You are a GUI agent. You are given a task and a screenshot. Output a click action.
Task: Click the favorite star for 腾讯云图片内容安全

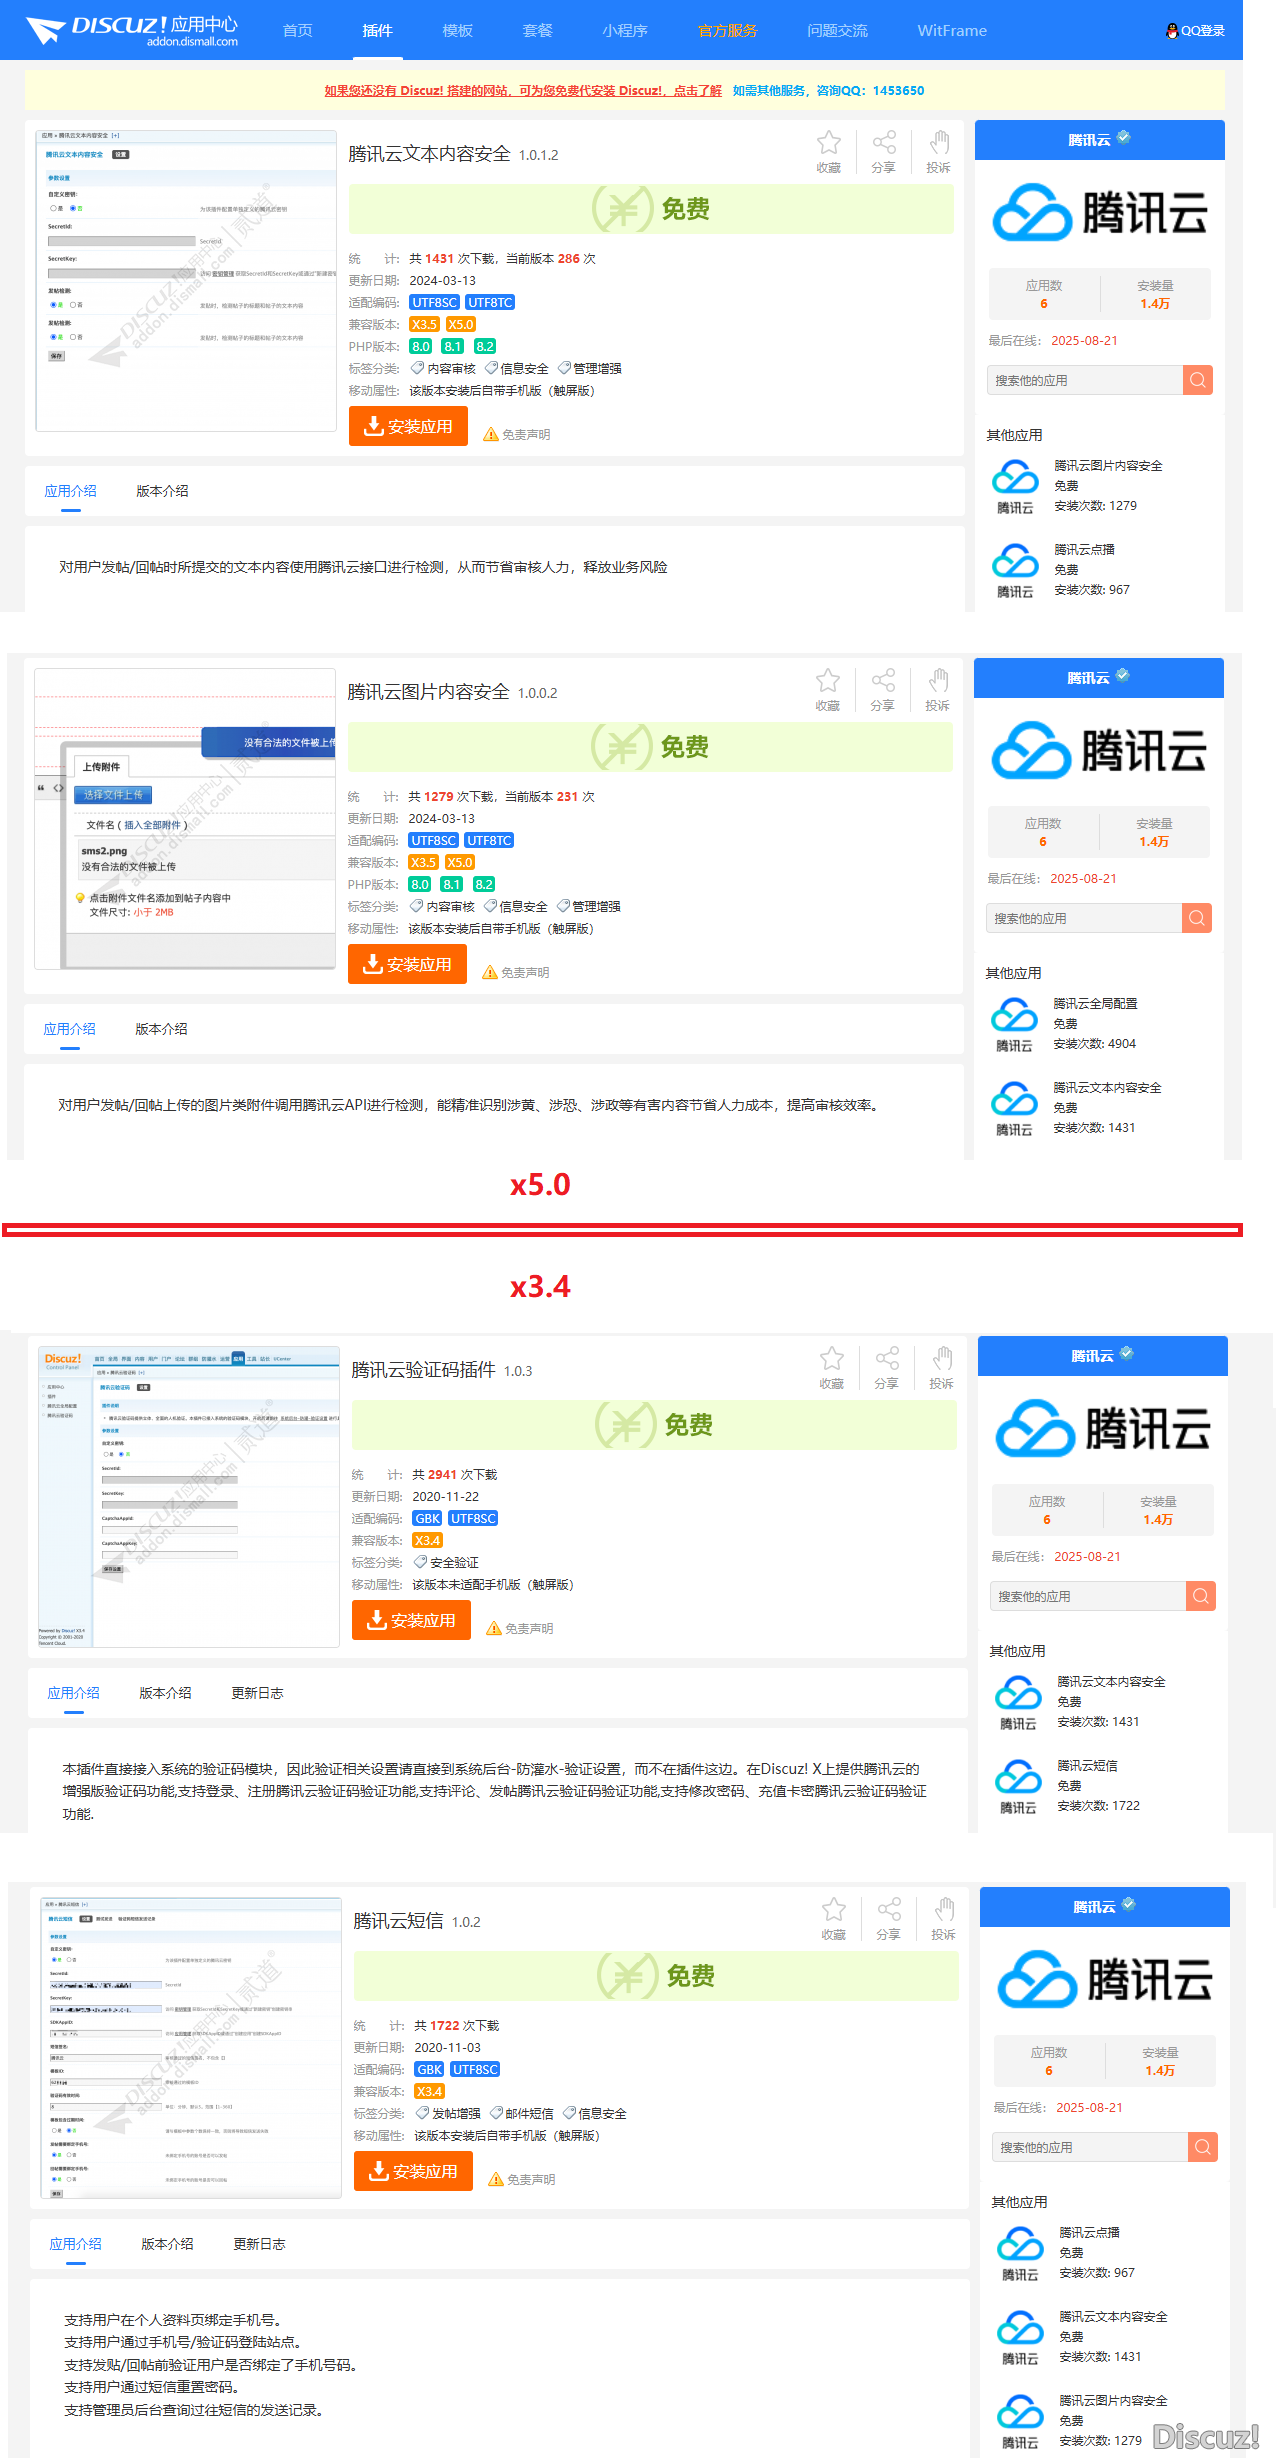[828, 681]
